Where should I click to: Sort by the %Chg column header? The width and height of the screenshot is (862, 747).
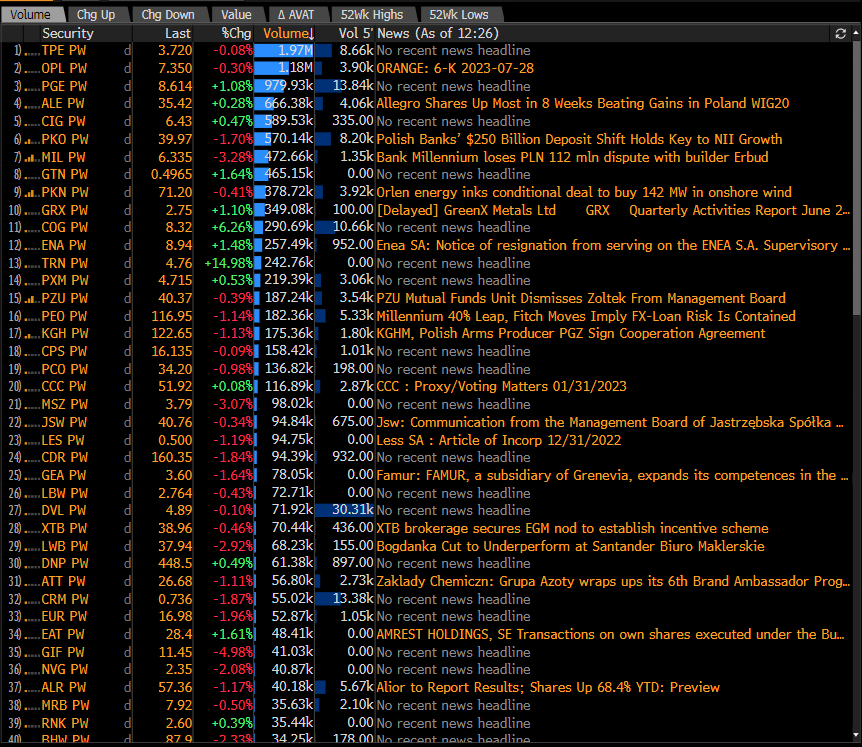[x=236, y=33]
